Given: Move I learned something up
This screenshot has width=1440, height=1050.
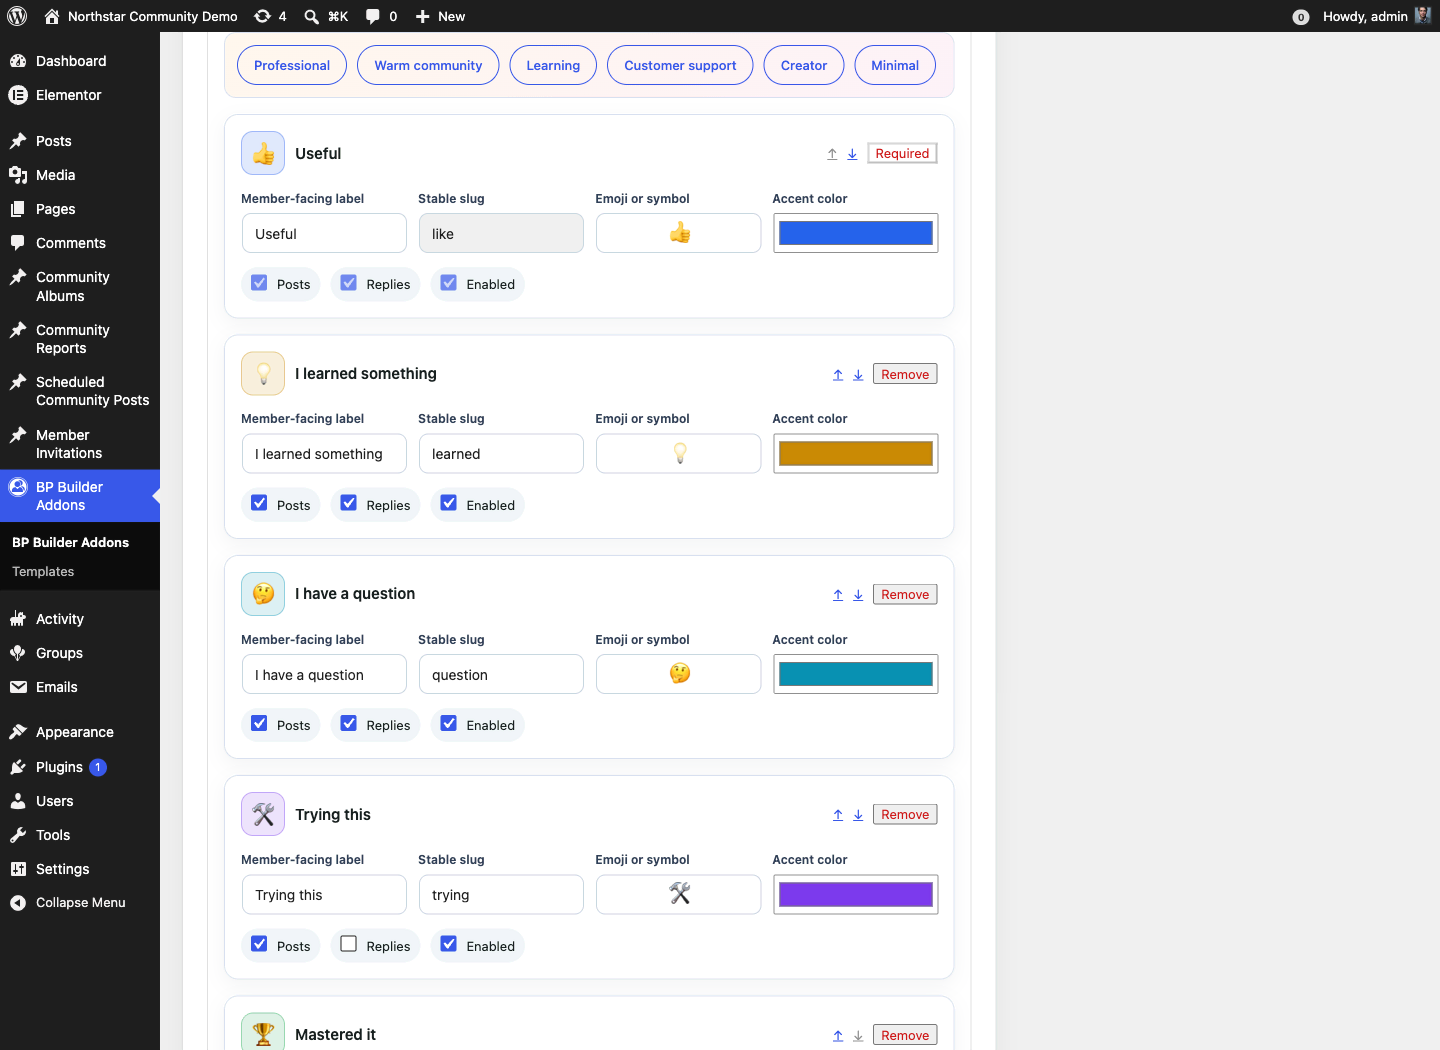Looking at the screenshot, I should pyautogui.click(x=838, y=375).
